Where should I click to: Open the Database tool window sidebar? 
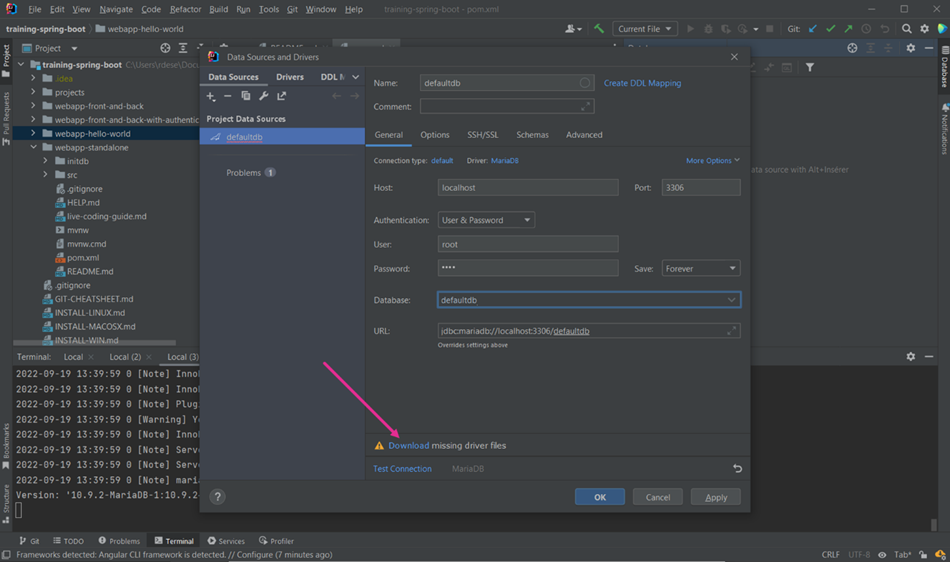tap(944, 67)
